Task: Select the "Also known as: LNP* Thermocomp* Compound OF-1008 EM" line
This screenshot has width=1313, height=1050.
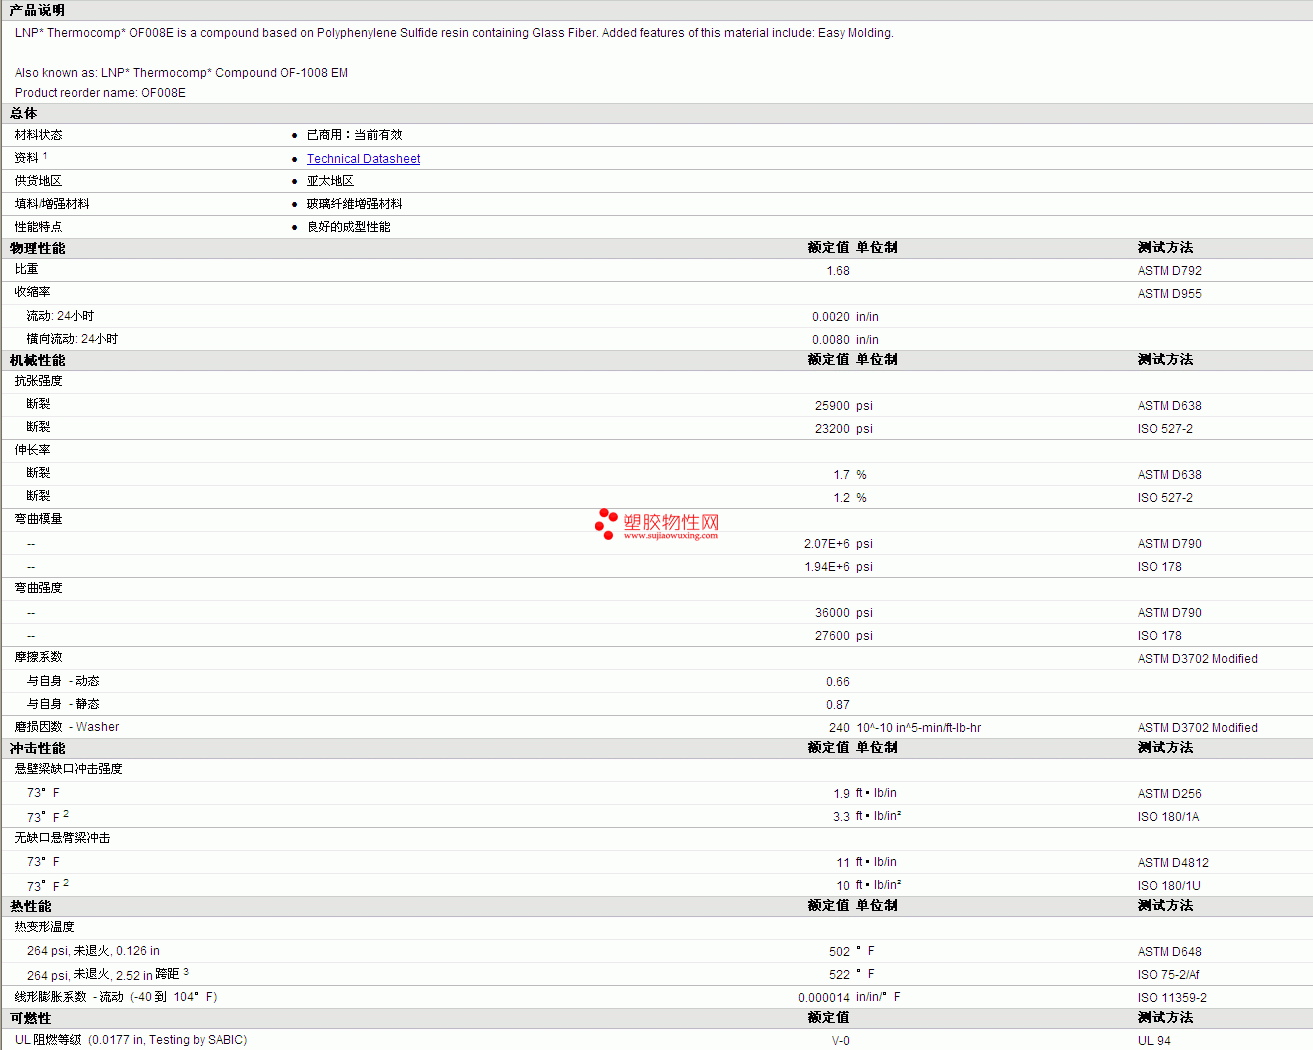Action: [181, 73]
